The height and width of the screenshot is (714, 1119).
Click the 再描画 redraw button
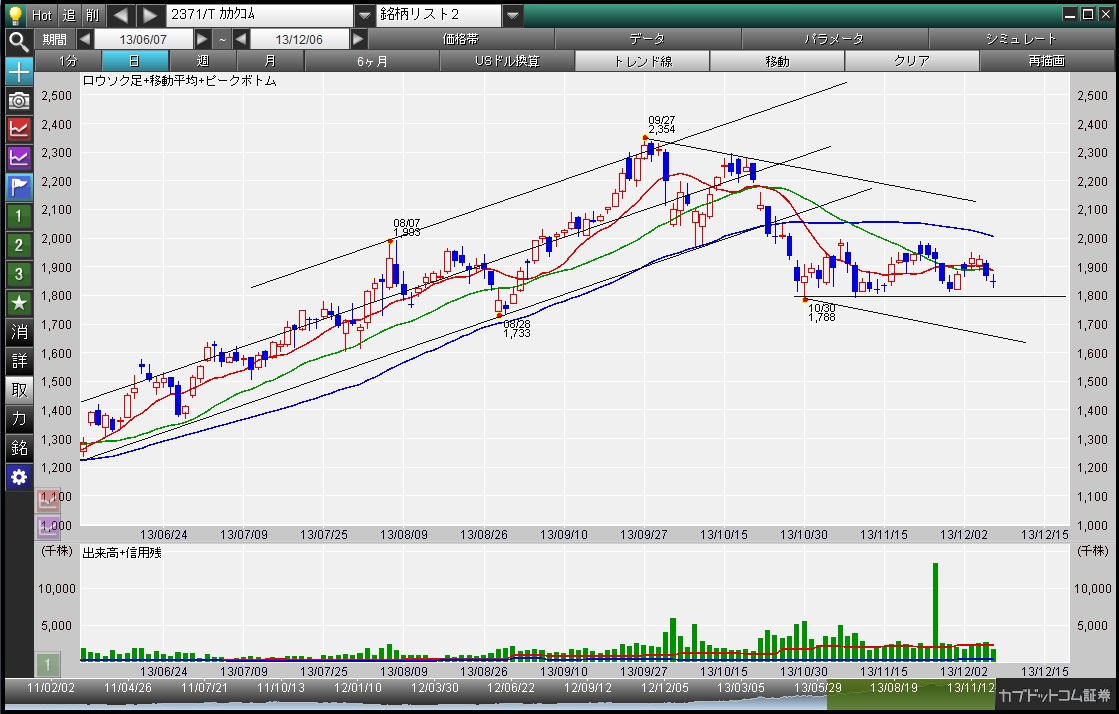tap(1046, 61)
